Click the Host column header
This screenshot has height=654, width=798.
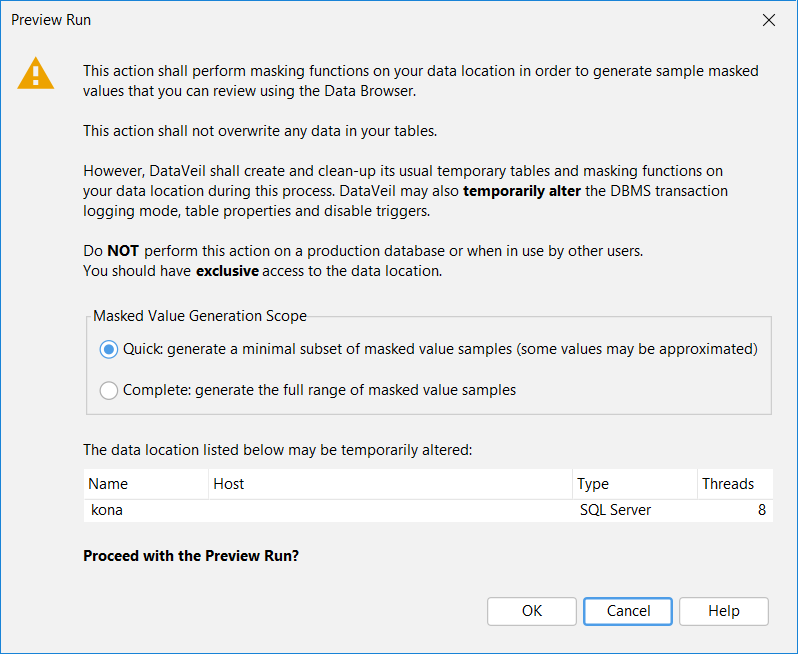390,484
